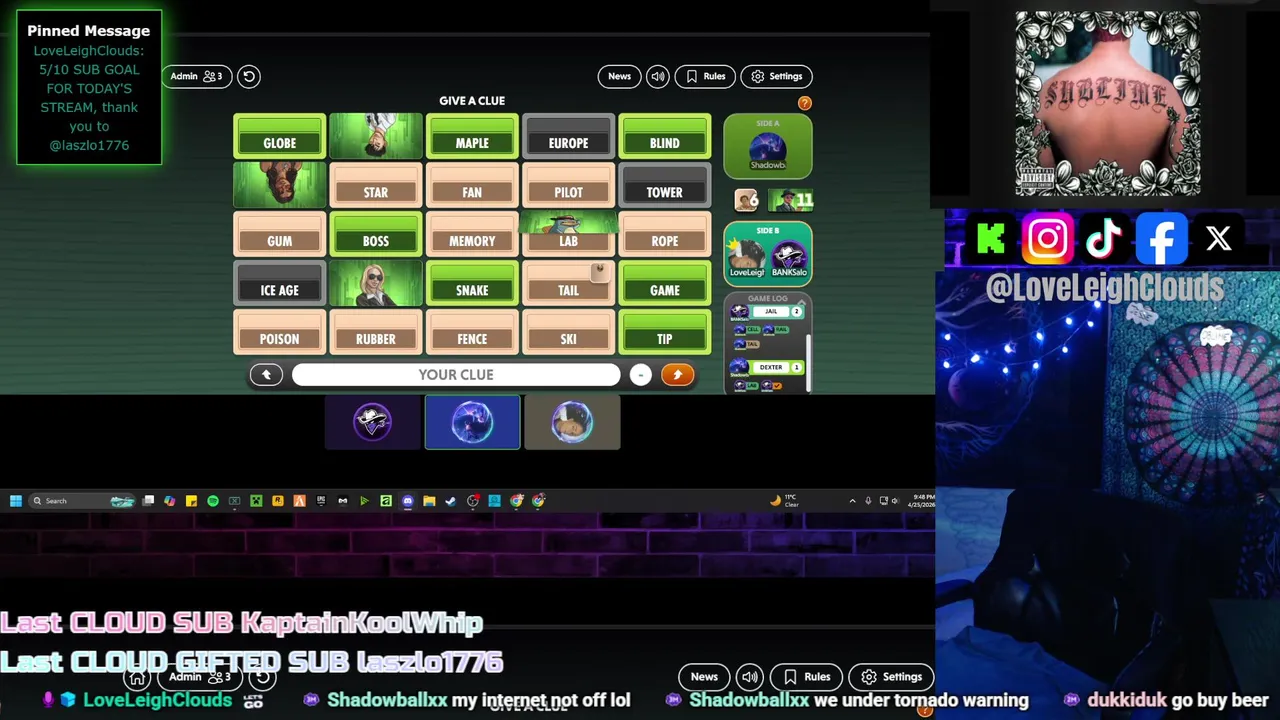Select the SKI word card
The width and height of the screenshot is (1280, 720).
pyautogui.click(x=568, y=333)
